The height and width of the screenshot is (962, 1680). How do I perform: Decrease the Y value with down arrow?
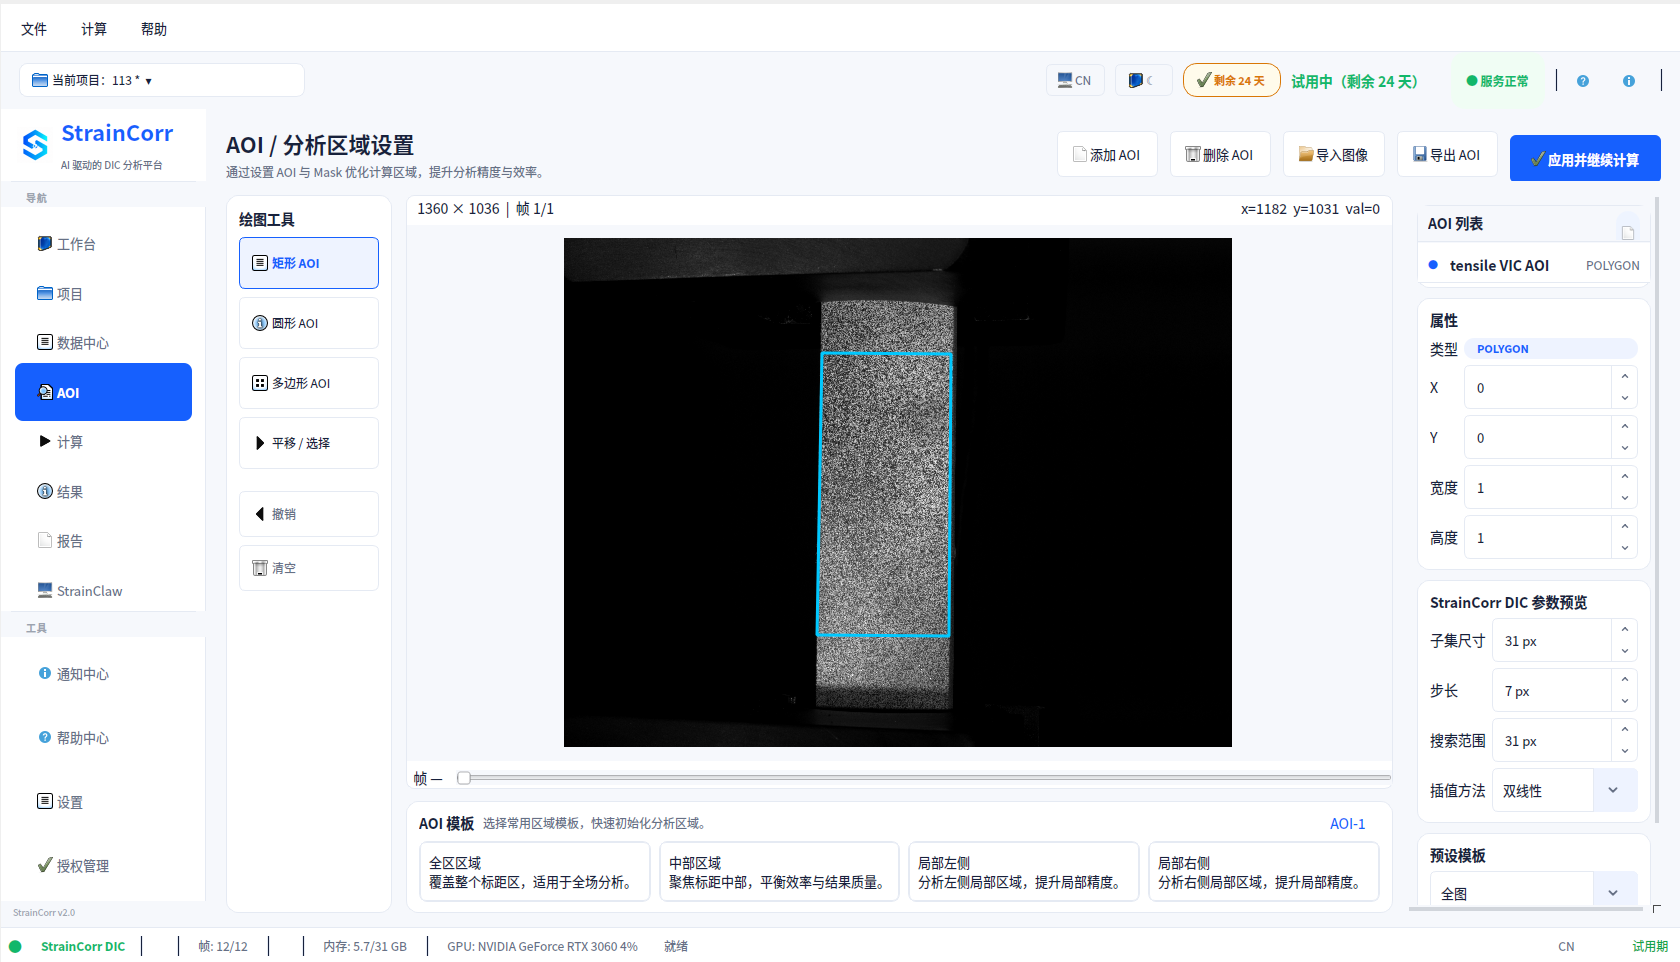pyautogui.click(x=1625, y=448)
